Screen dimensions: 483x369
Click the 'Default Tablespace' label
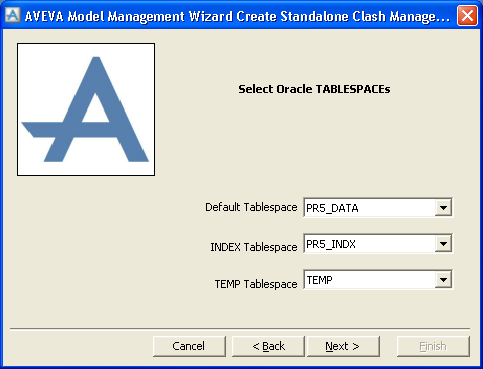coord(251,207)
